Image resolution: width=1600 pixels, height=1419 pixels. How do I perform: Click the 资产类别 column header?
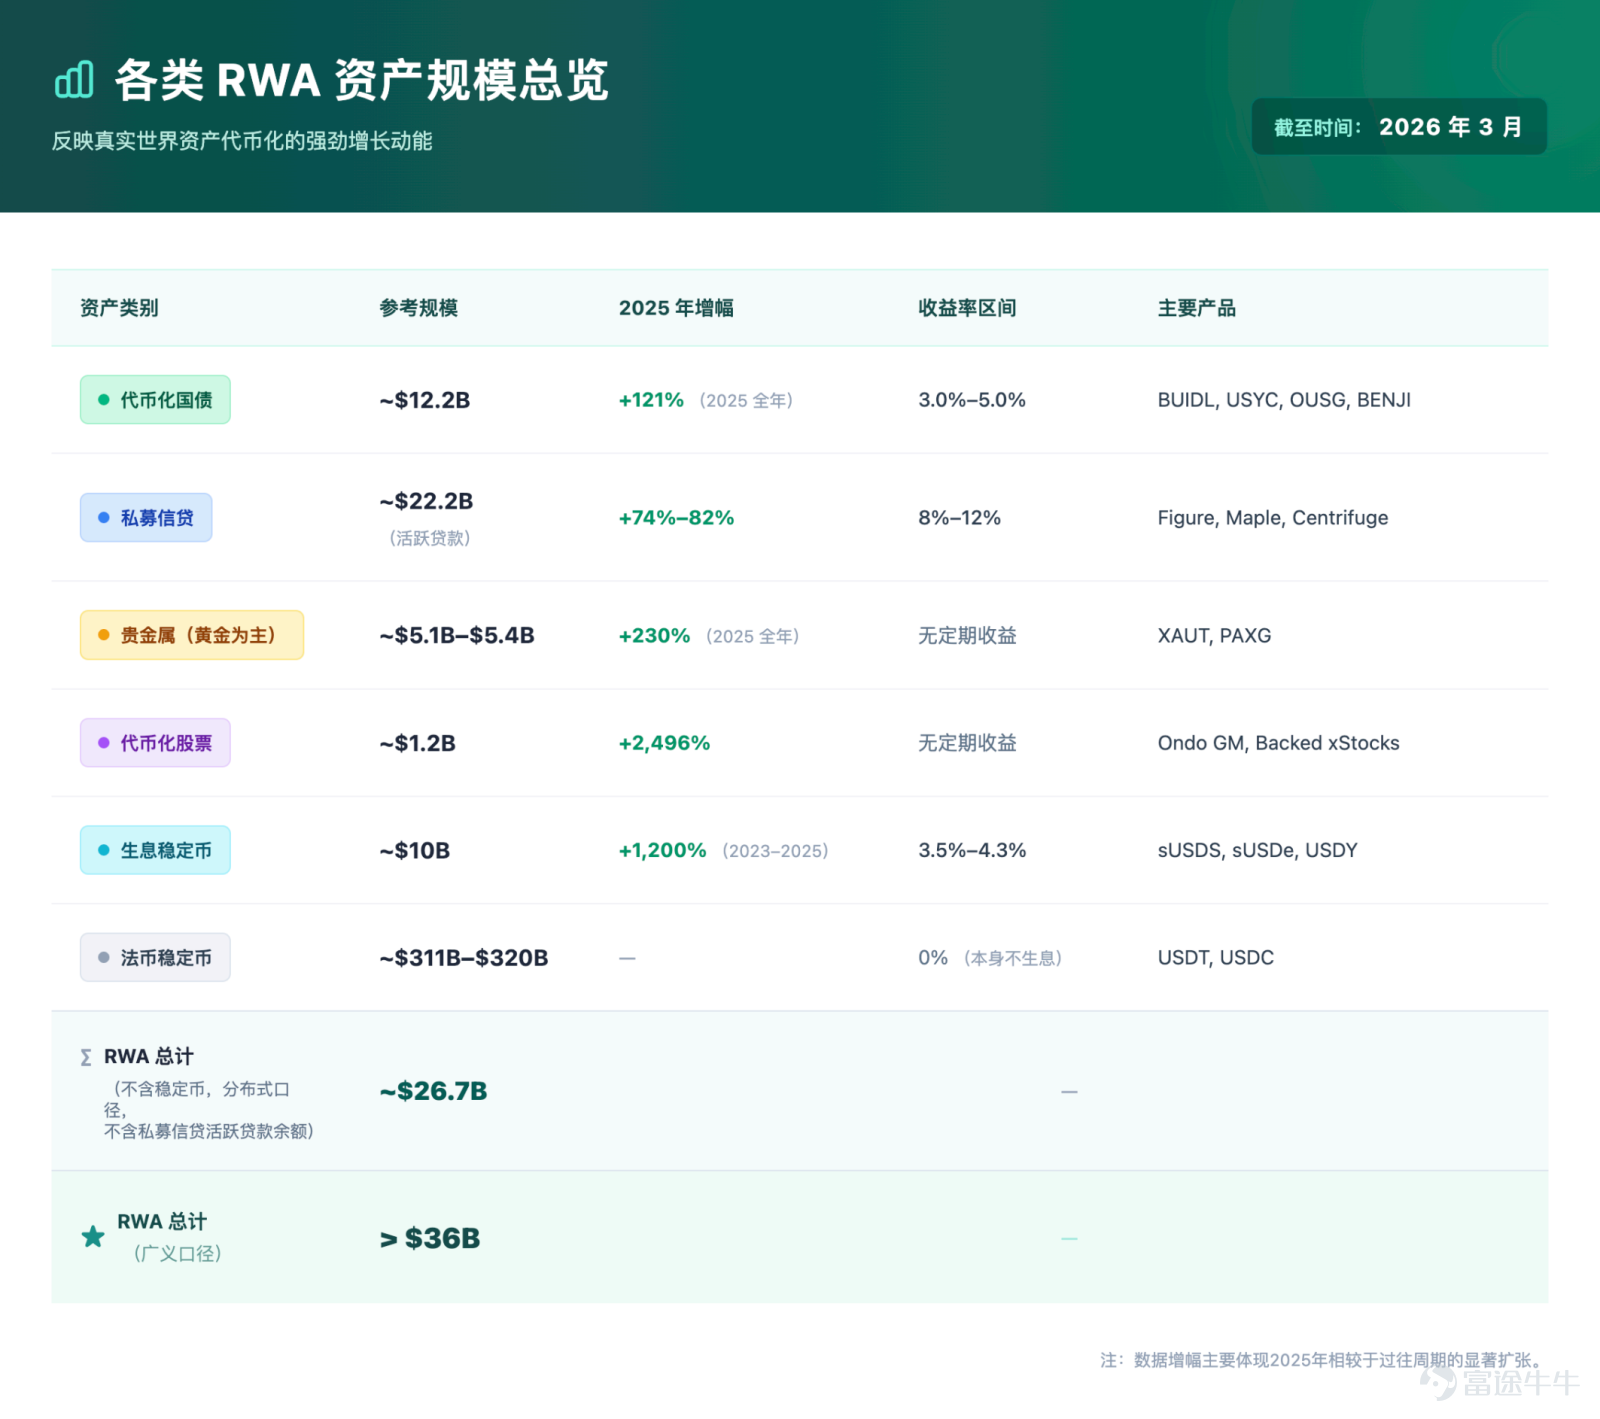(x=119, y=308)
